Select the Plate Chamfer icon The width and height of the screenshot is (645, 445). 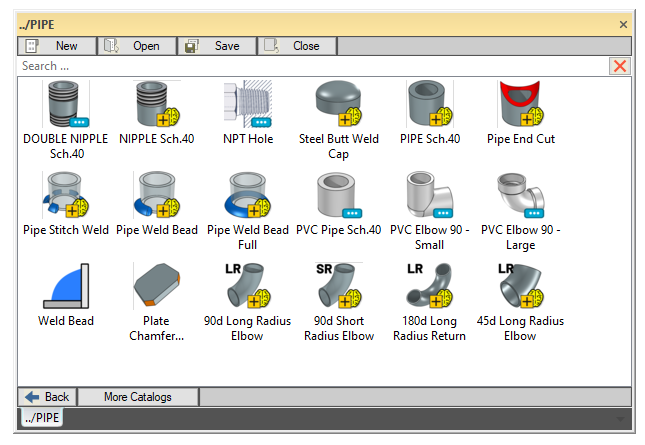[x=157, y=286]
